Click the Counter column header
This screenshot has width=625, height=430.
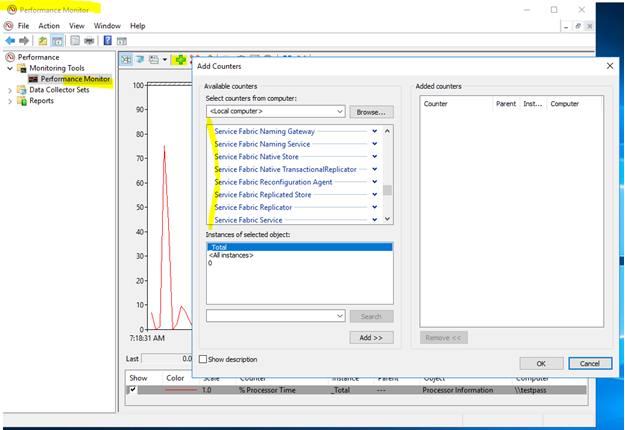pyautogui.click(x=456, y=104)
